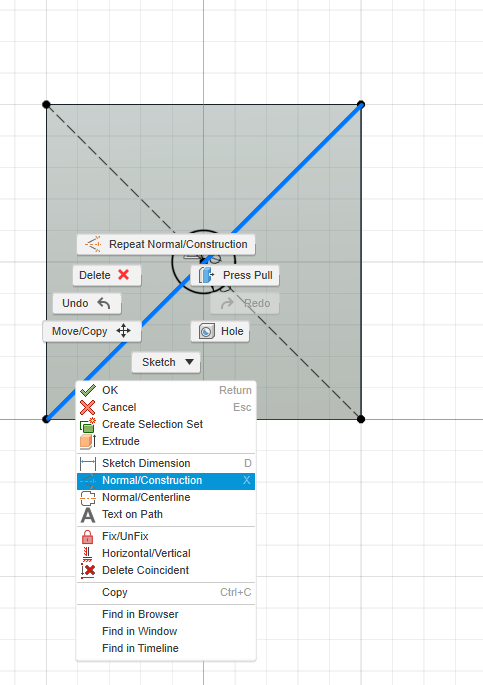The width and height of the screenshot is (483, 685).
Task: Choose Normal/Construction in context menu
Action: (166, 481)
